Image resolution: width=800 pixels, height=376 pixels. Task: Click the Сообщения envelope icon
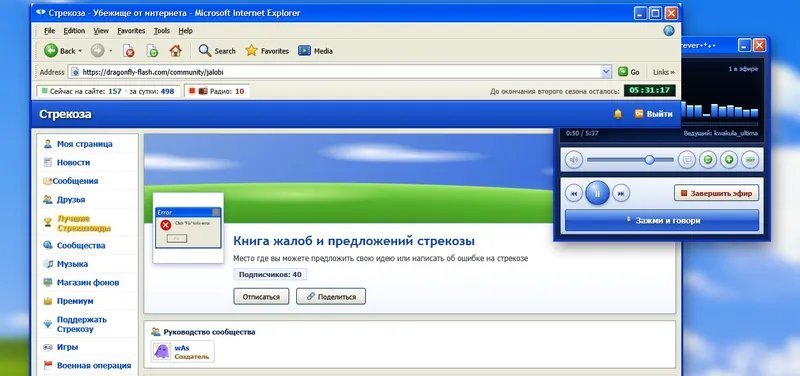click(x=48, y=181)
